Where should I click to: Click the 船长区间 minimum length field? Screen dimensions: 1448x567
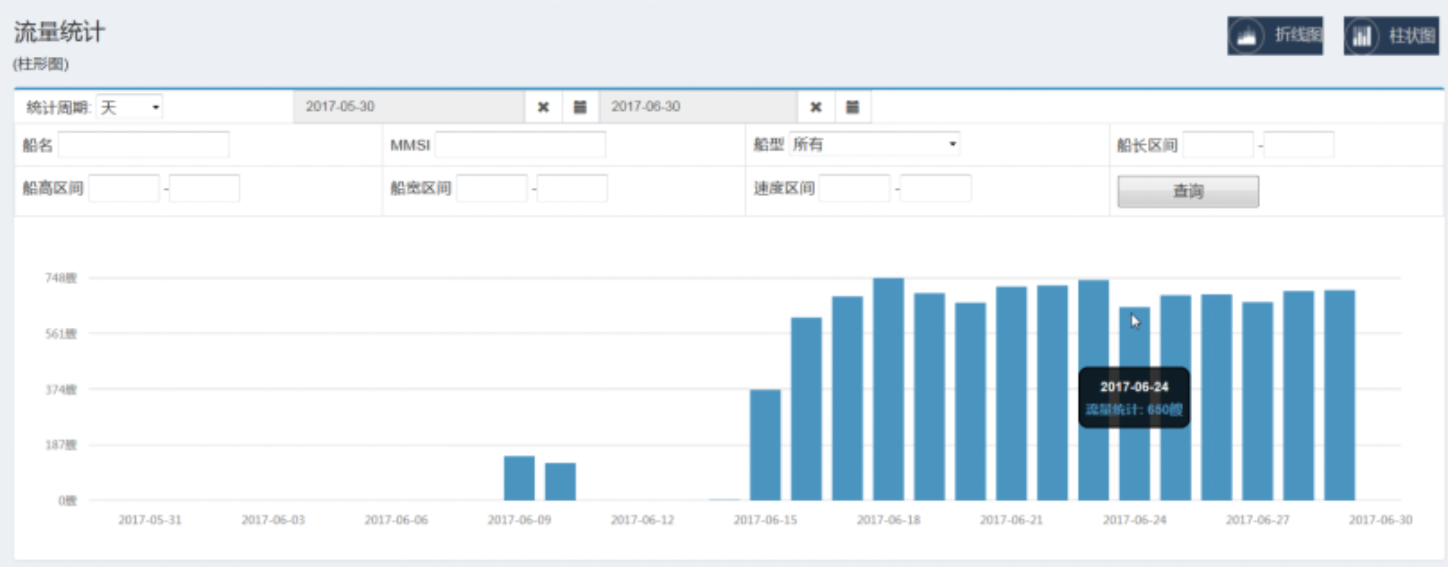coord(1217,145)
